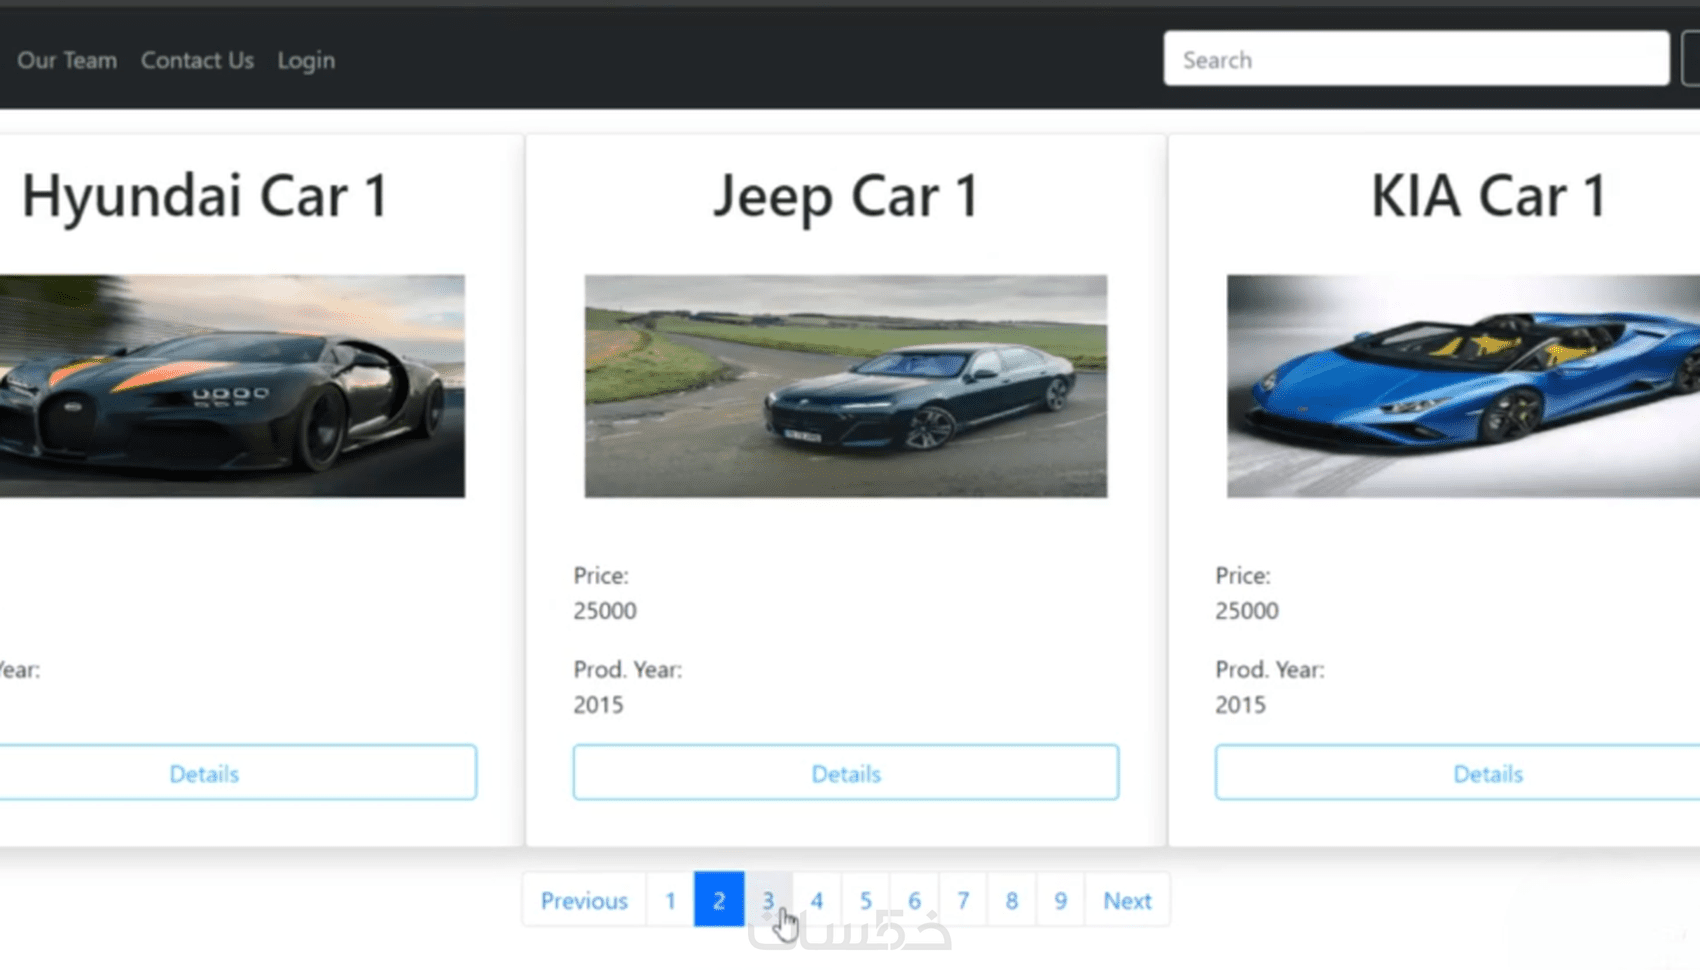Click the KIA Car 1 title
The image size is (1700, 970).
[1488, 196]
